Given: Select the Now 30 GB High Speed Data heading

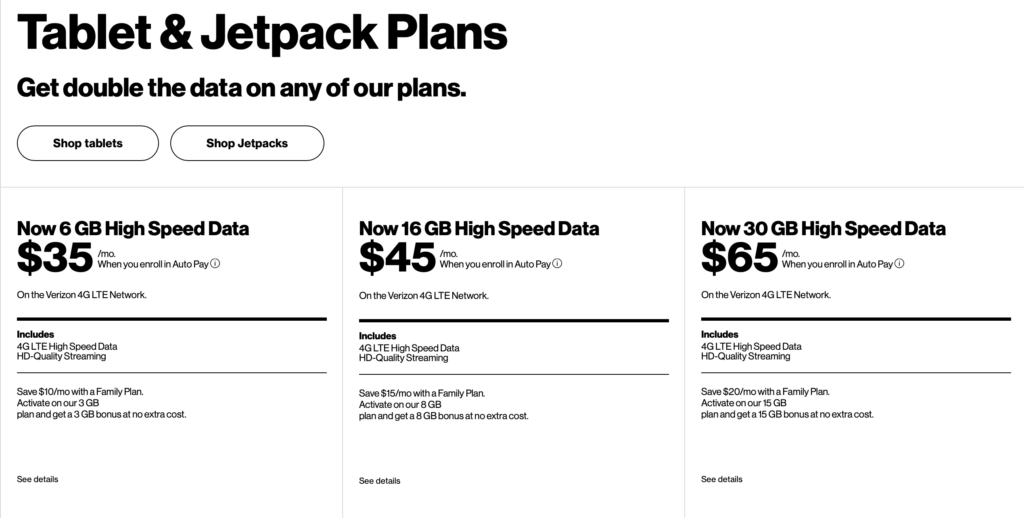Looking at the screenshot, I should pos(823,229).
